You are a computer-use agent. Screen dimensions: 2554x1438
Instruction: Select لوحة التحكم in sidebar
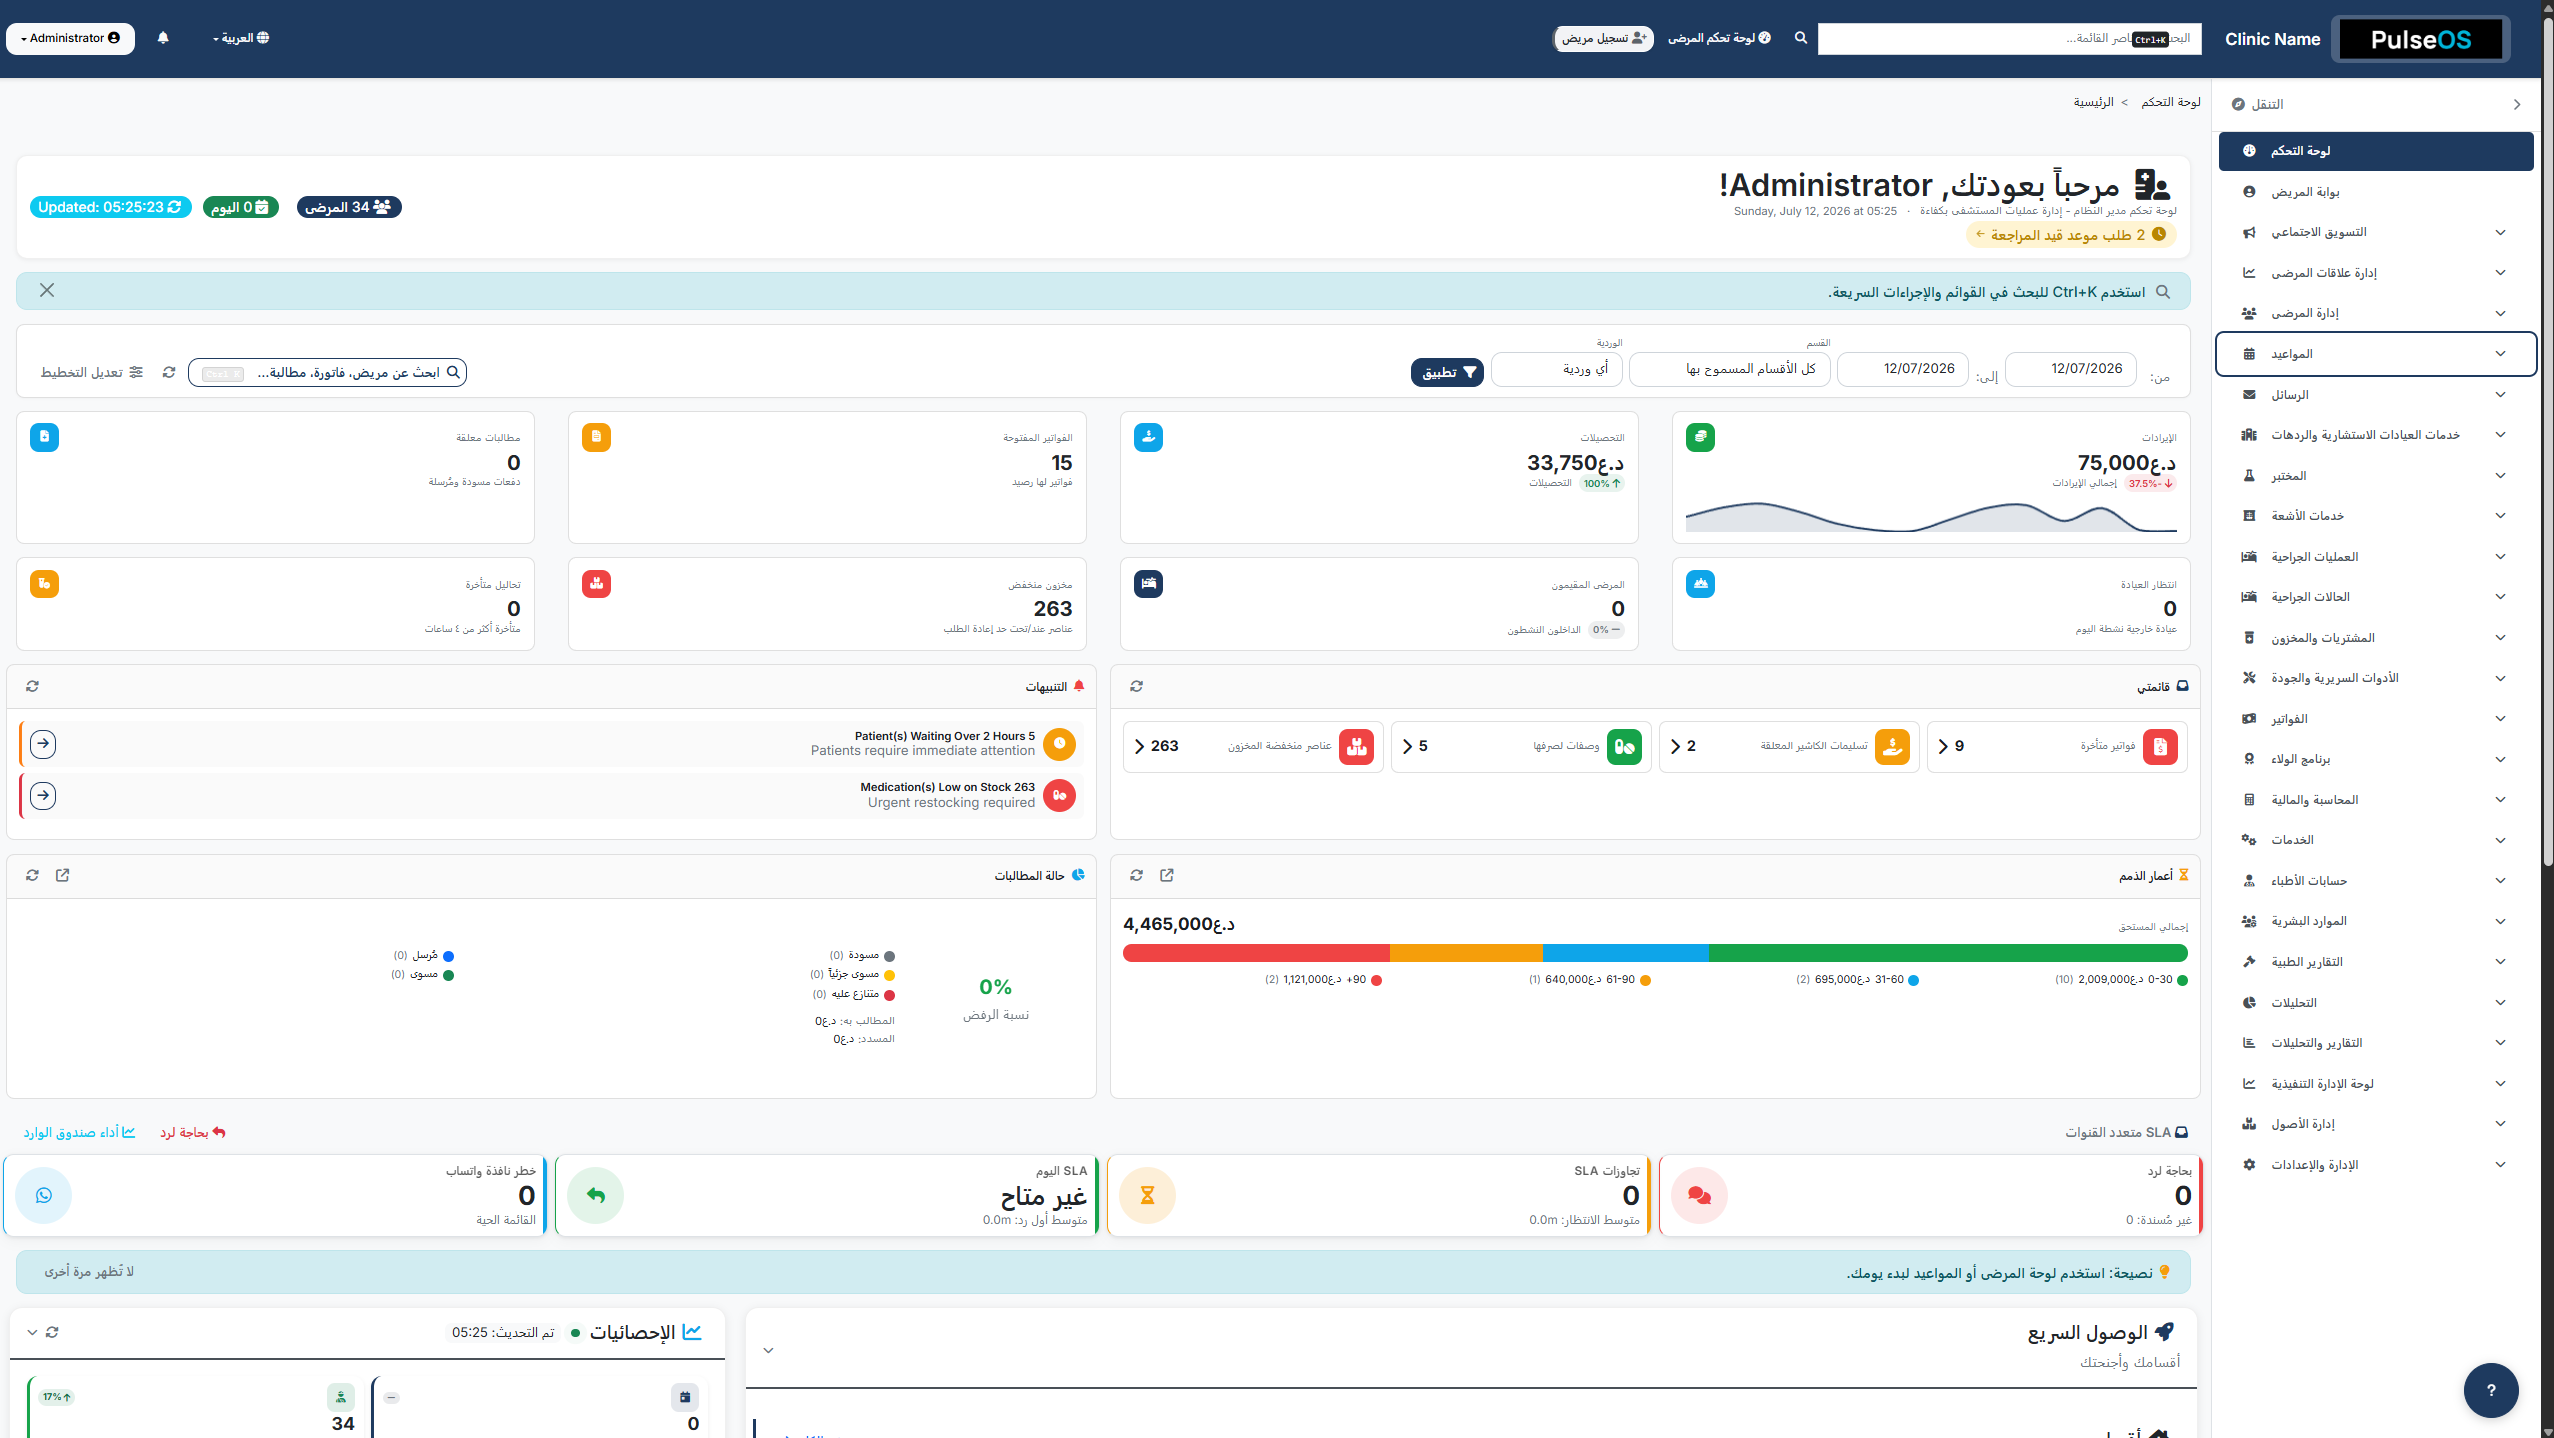pos(2375,151)
